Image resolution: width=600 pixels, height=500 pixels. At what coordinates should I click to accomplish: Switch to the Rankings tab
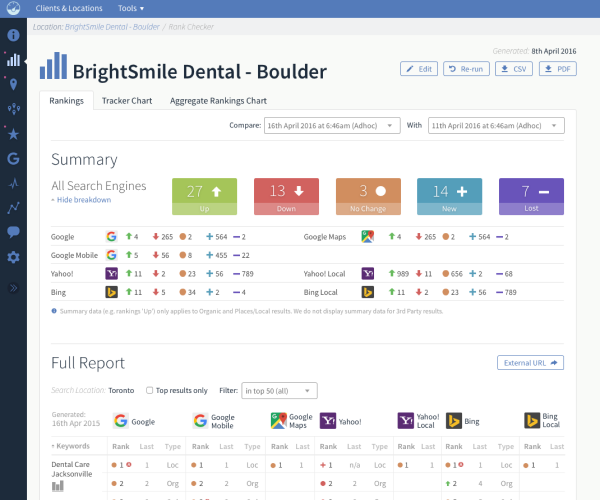pyautogui.click(x=67, y=101)
